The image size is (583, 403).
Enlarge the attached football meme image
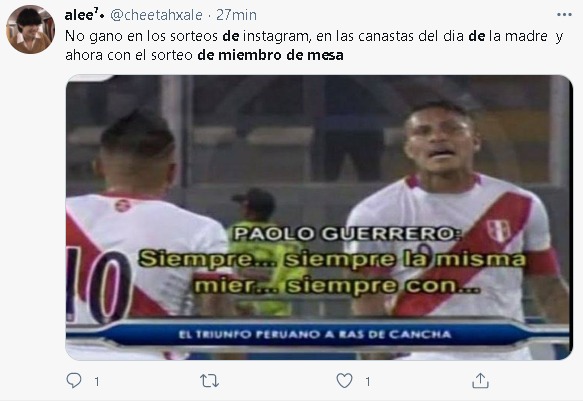click(x=319, y=217)
